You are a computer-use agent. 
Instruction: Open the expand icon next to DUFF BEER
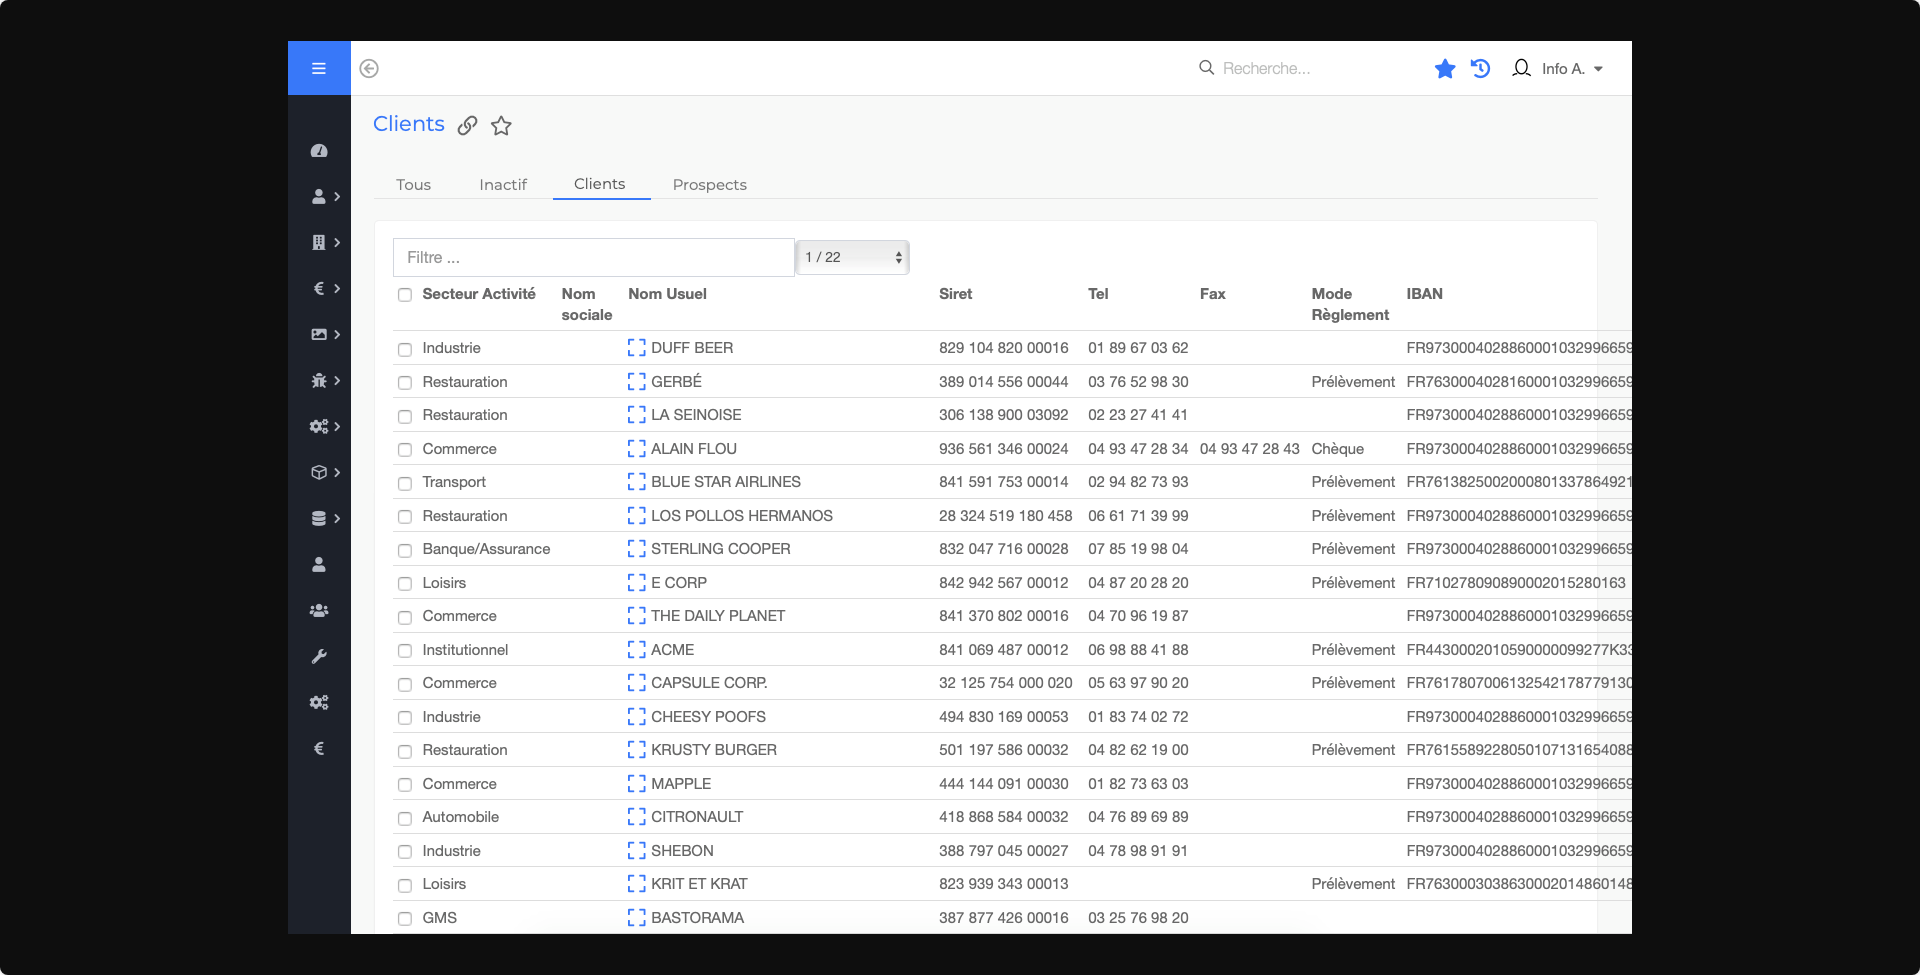pos(636,348)
